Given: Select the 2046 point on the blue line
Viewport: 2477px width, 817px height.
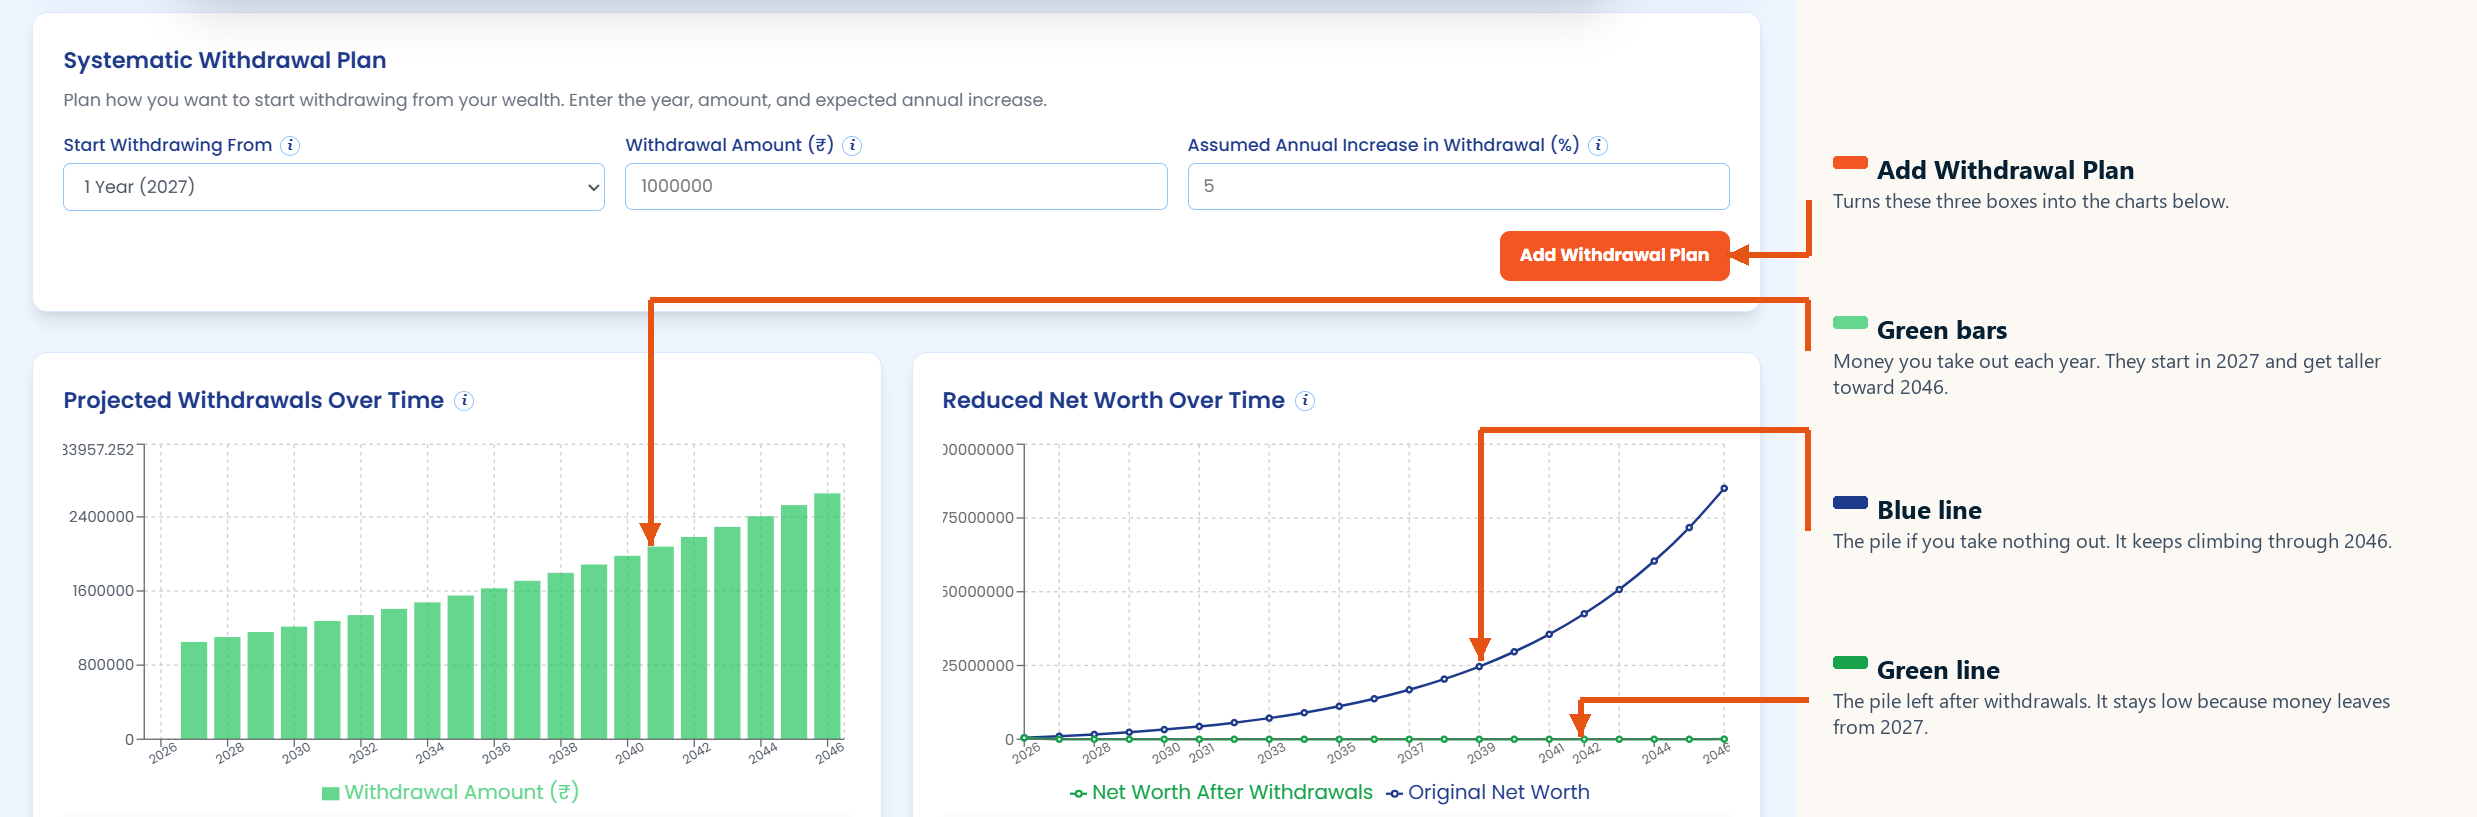Looking at the screenshot, I should (1724, 489).
